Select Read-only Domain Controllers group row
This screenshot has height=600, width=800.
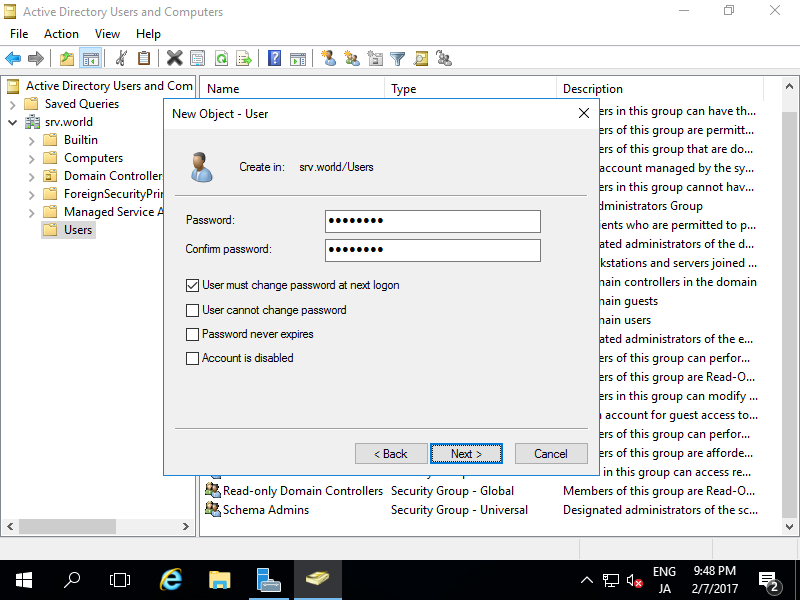[x=481, y=491]
